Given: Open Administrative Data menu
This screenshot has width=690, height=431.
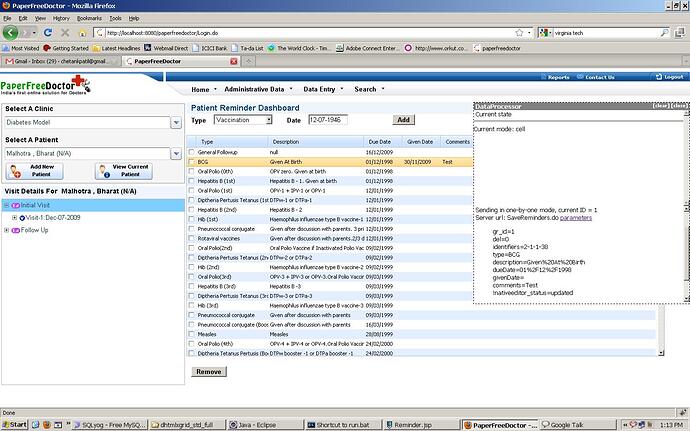Looking at the screenshot, I should pos(258,89).
